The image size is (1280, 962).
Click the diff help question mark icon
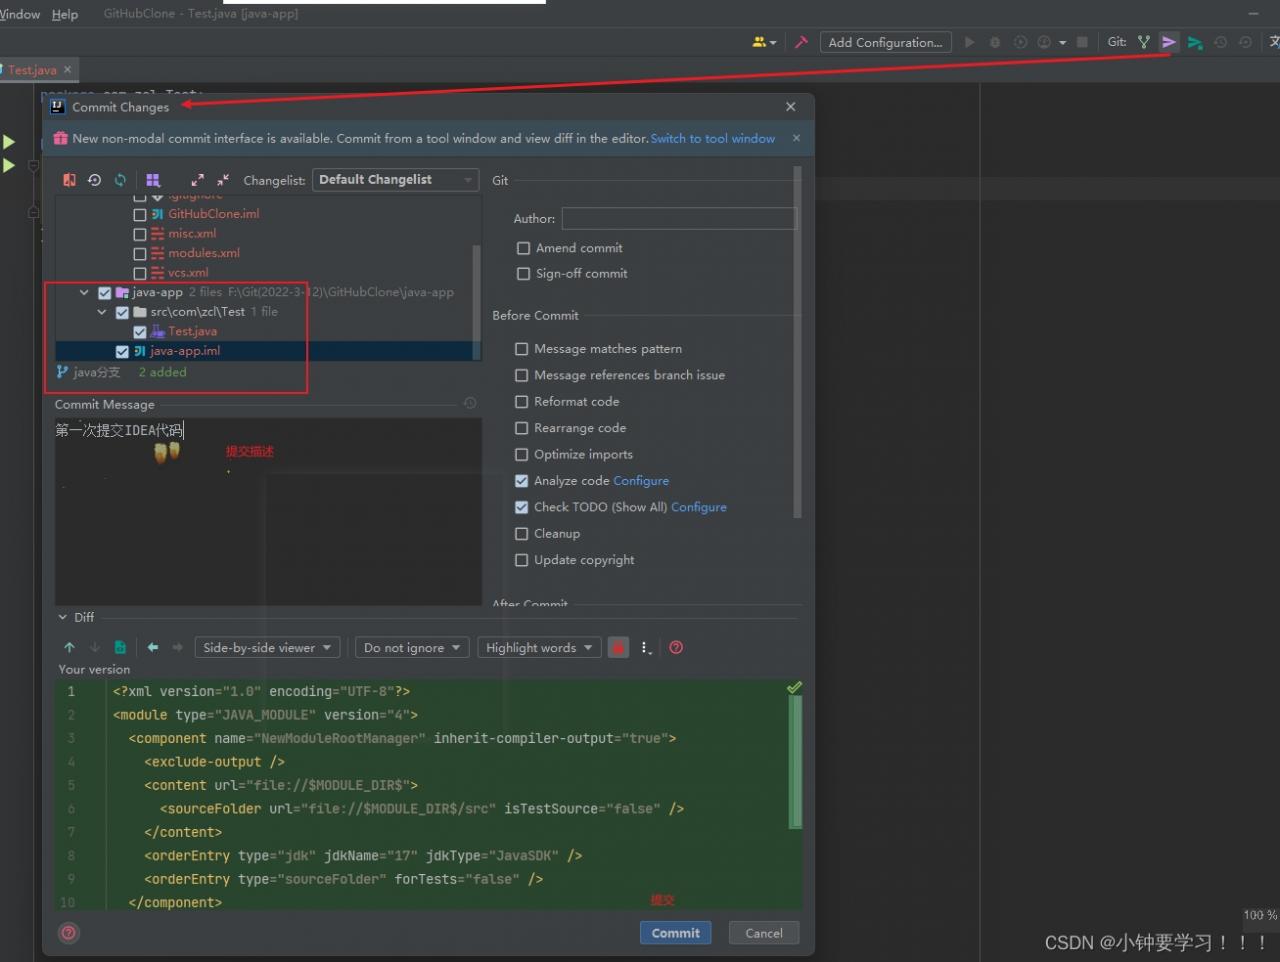[676, 648]
